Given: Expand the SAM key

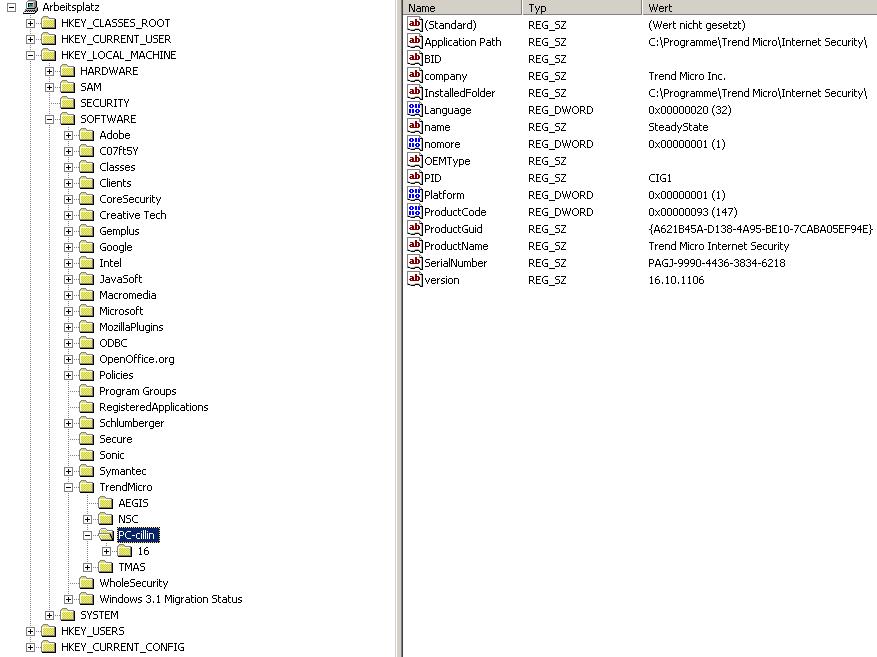Looking at the screenshot, I should coord(49,87).
